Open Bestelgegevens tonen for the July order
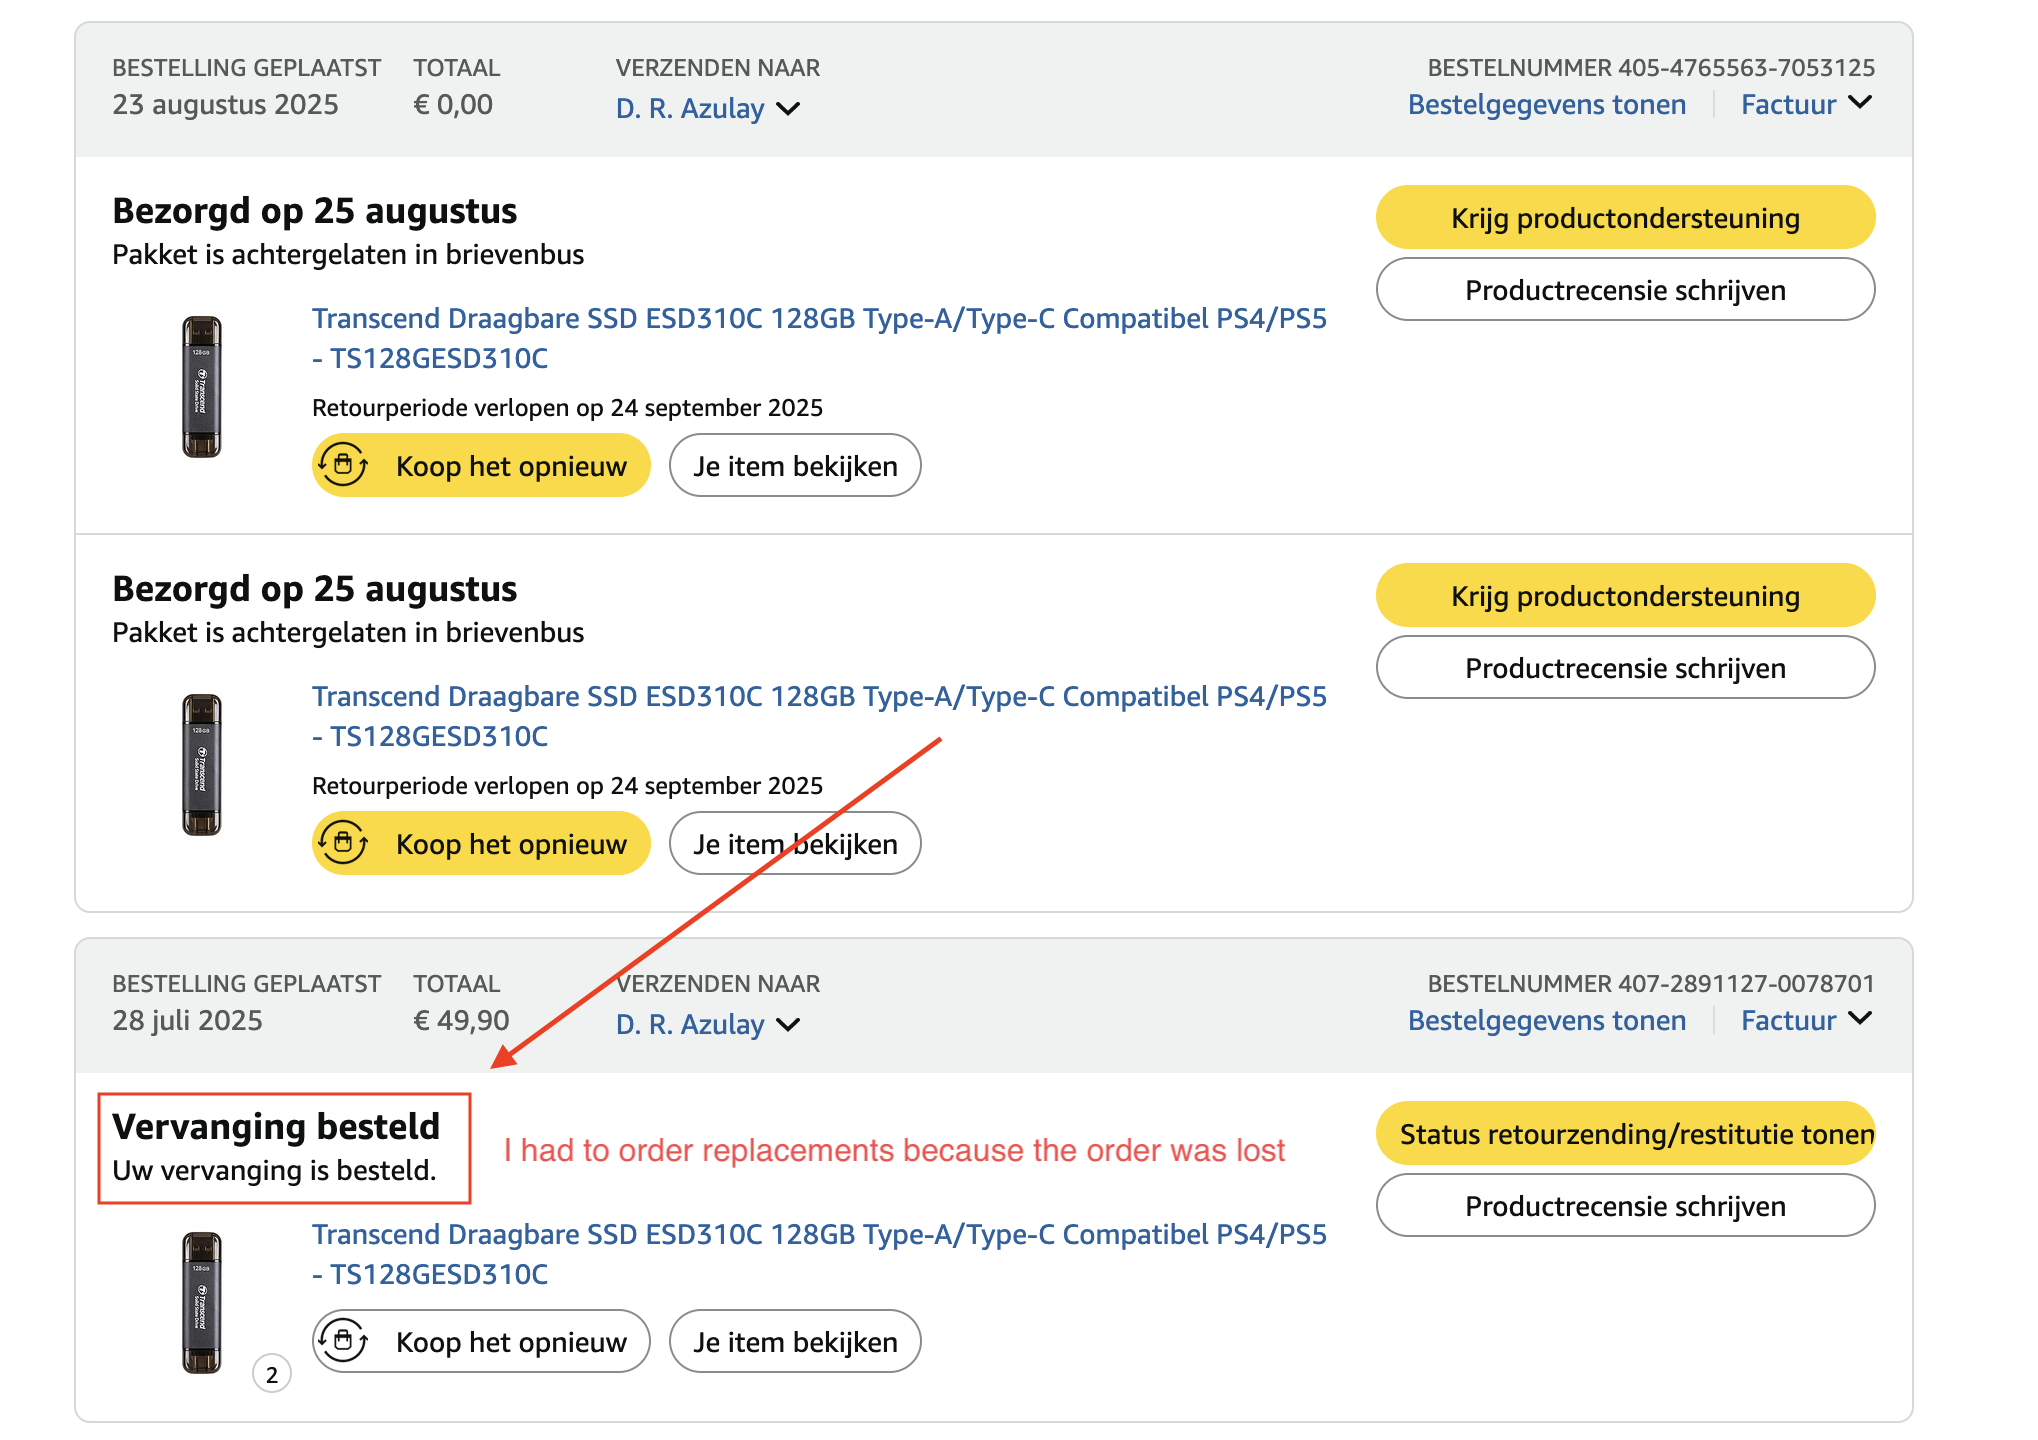2038x1440 pixels. tap(1546, 1020)
